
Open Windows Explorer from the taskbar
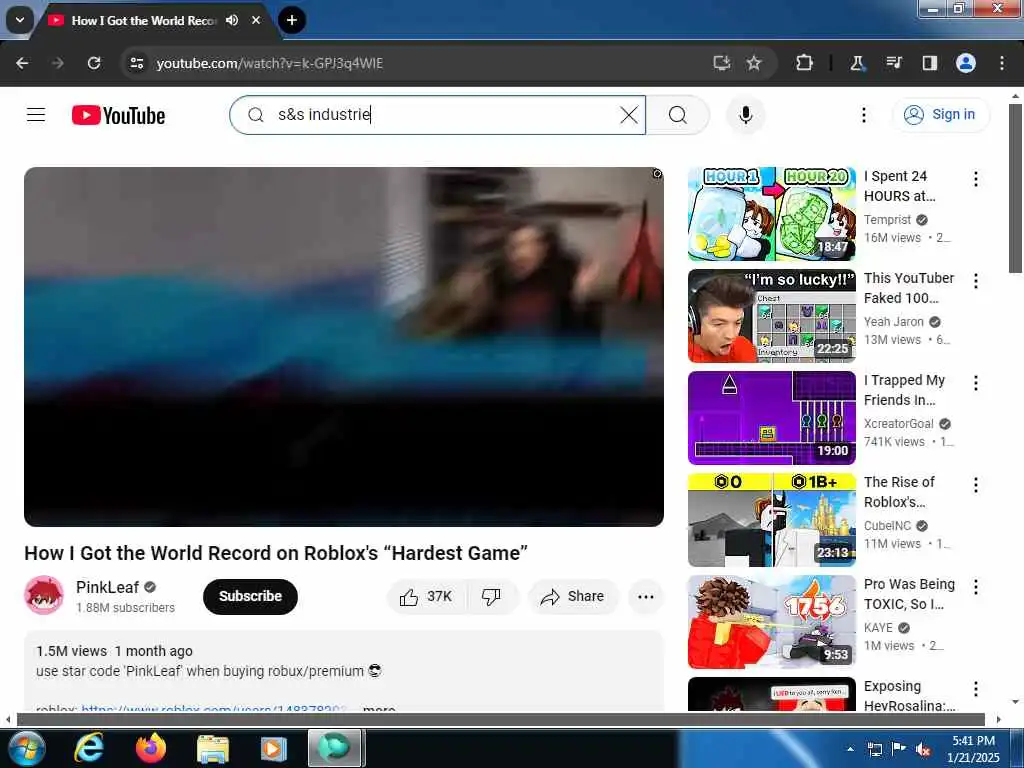[213, 748]
